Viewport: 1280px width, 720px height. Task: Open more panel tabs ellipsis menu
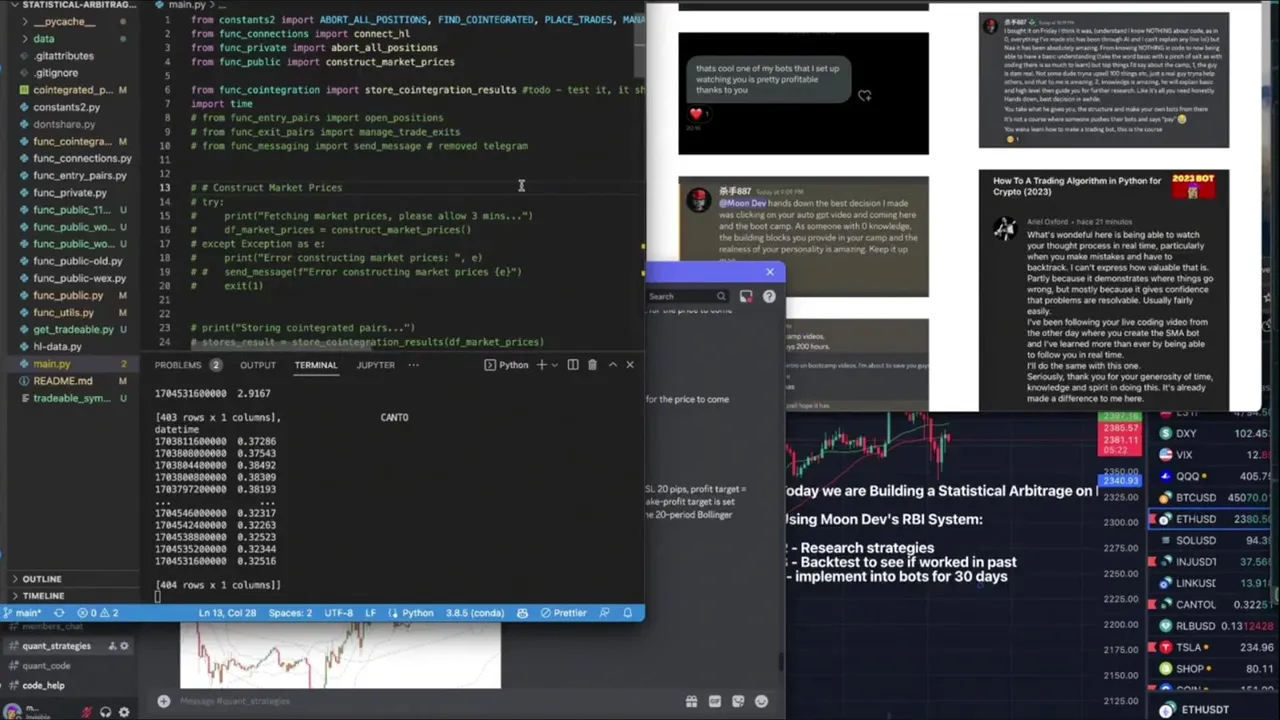(x=413, y=365)
